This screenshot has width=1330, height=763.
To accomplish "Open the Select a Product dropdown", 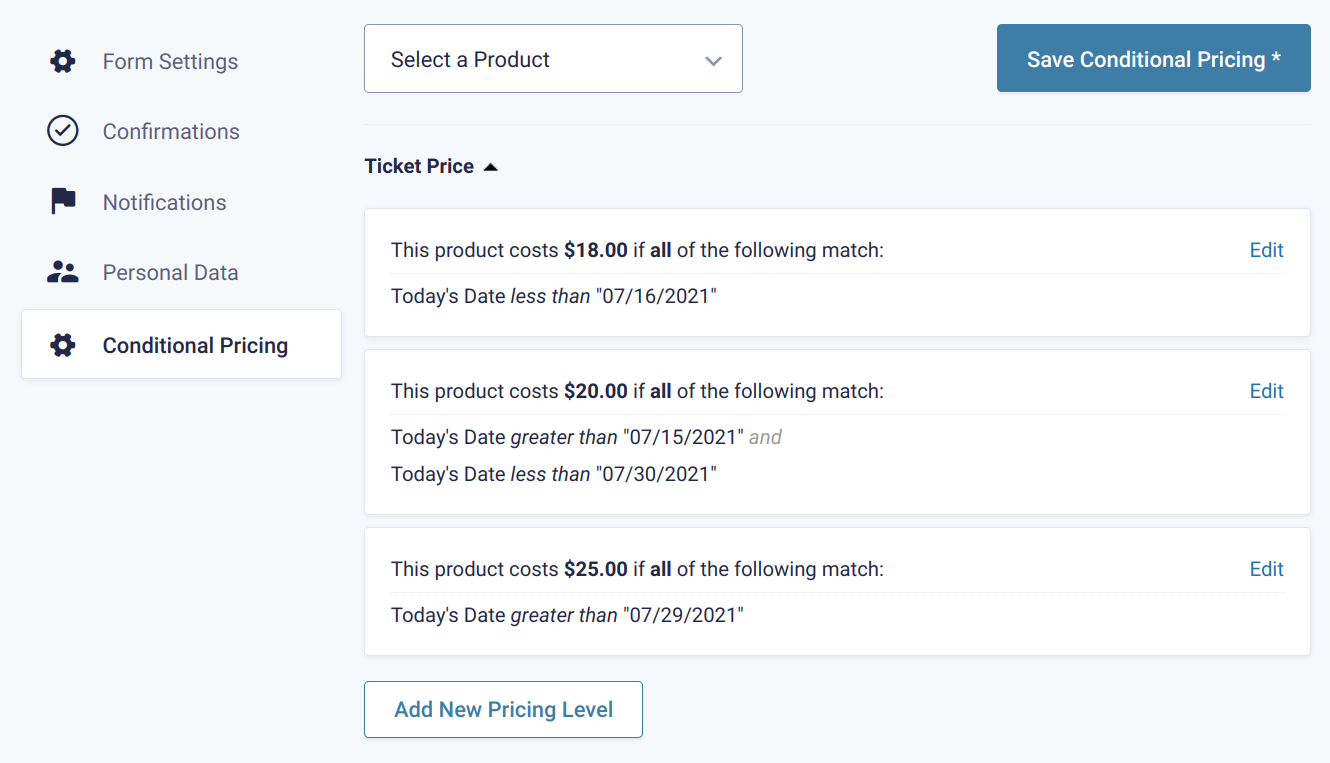I will [x=553, y=59].
